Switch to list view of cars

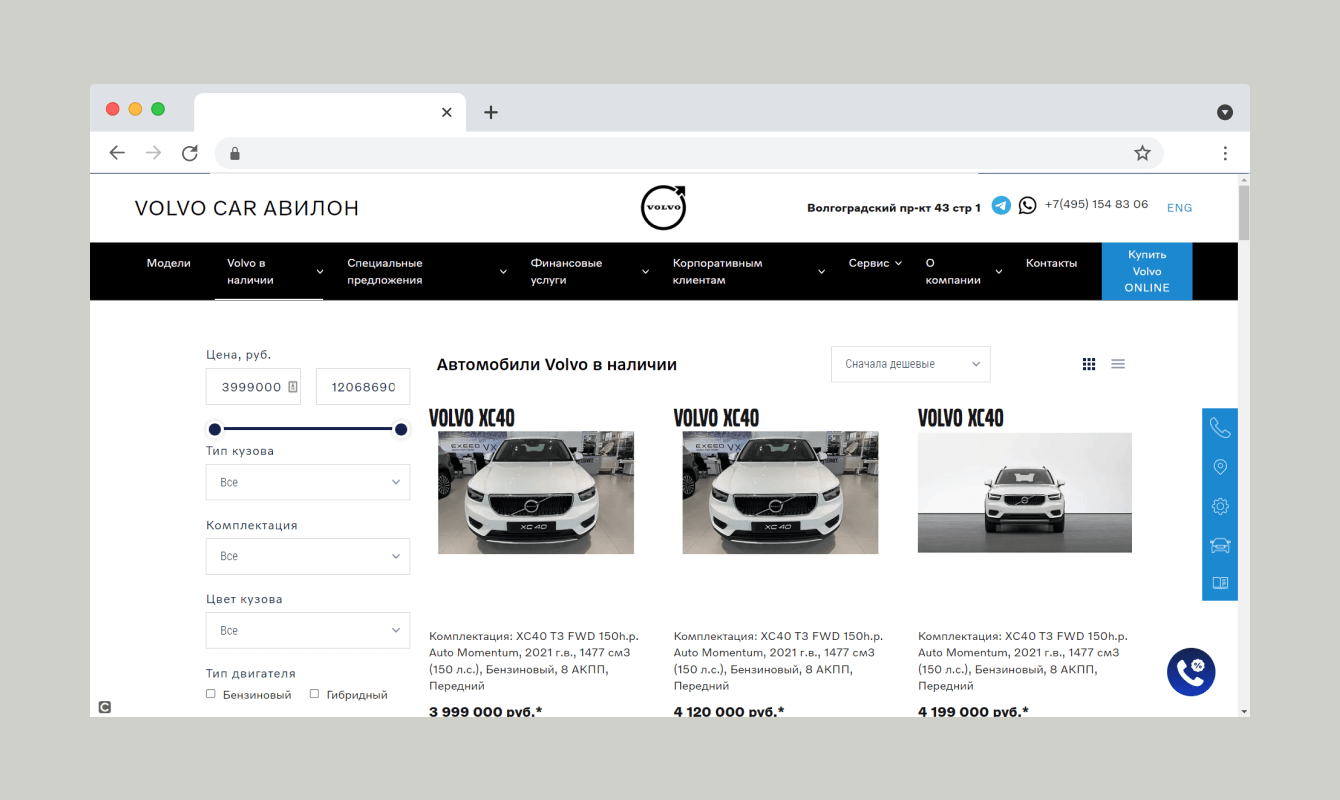[x=1118, y=364]
